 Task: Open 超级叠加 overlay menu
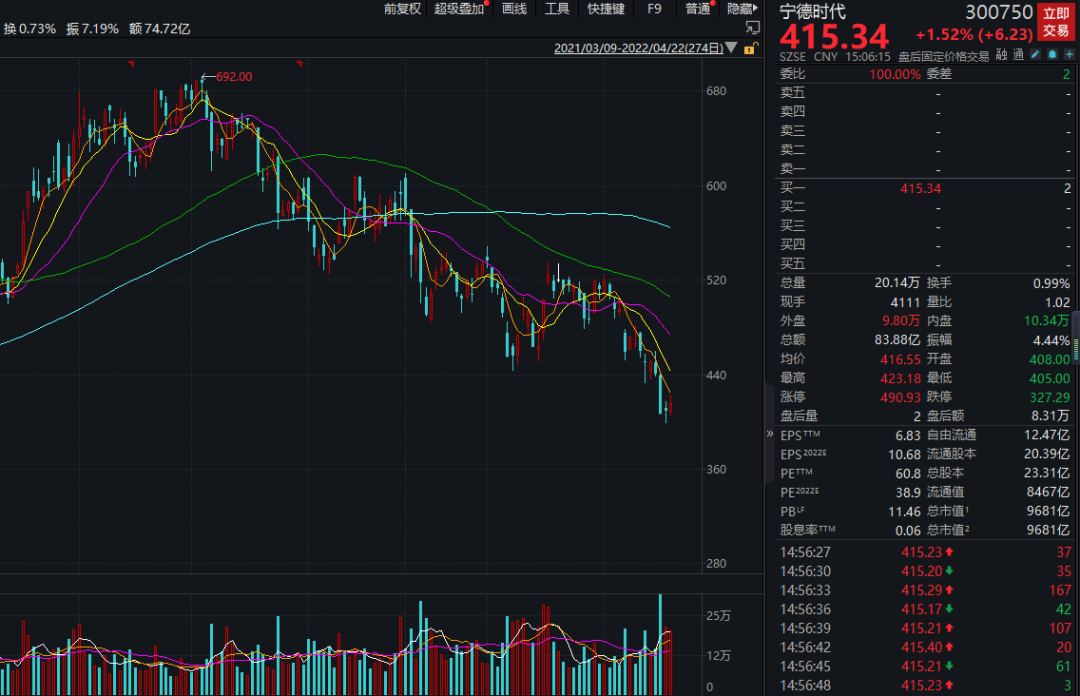tap(459, 9)
